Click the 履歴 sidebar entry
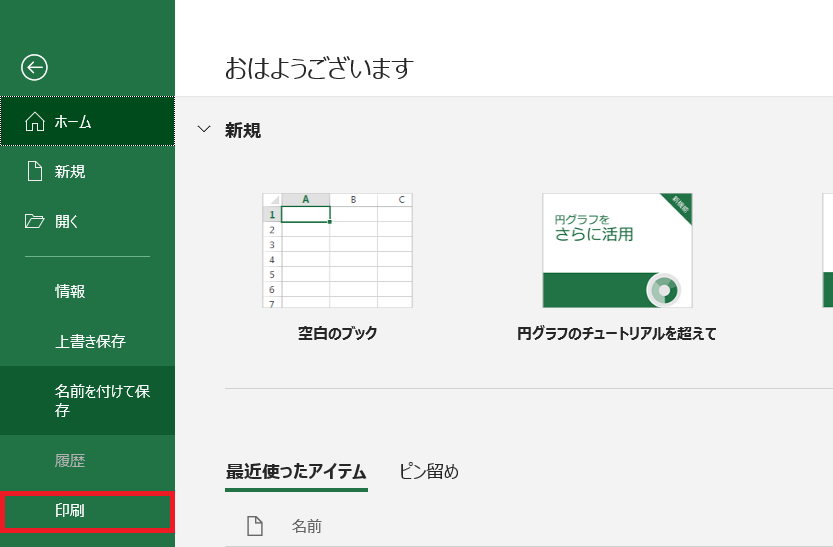Screen dimensions: 833x547 coord(70,462)
